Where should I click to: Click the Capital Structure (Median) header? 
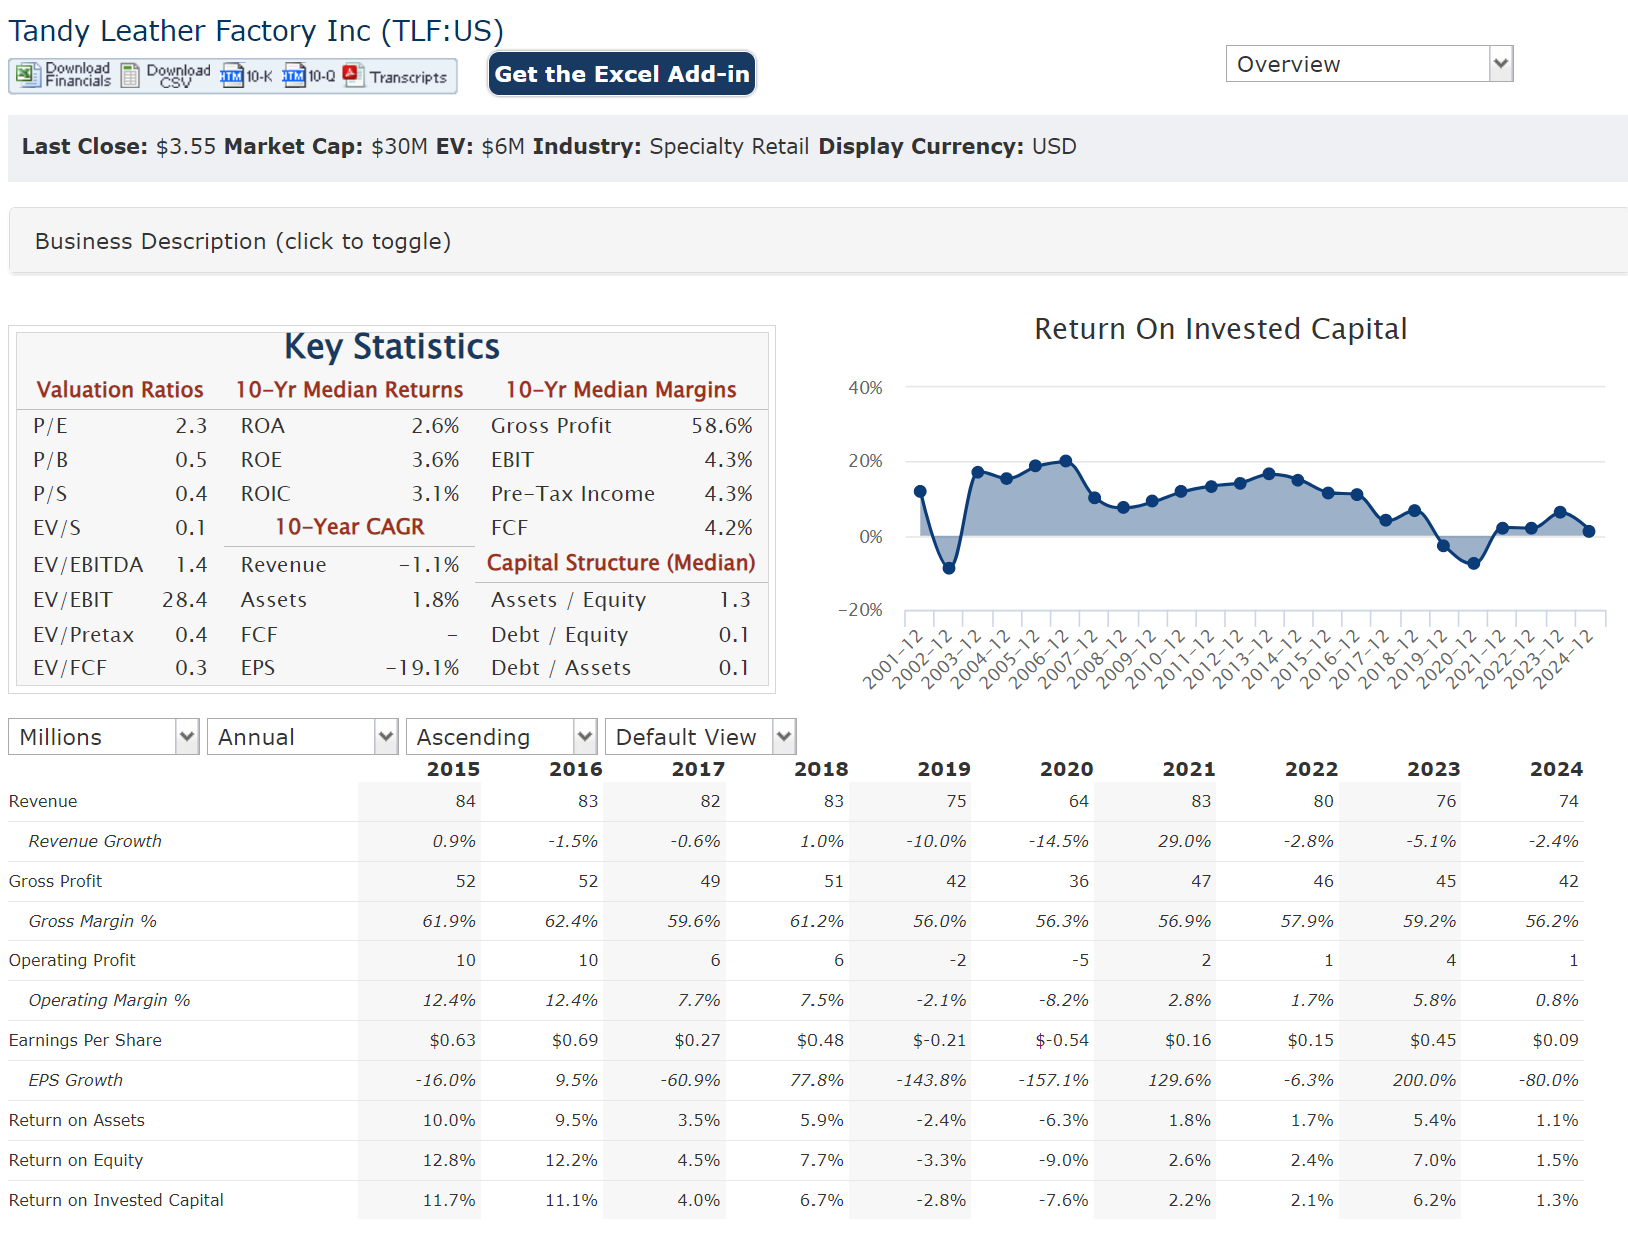coord(621,562)
